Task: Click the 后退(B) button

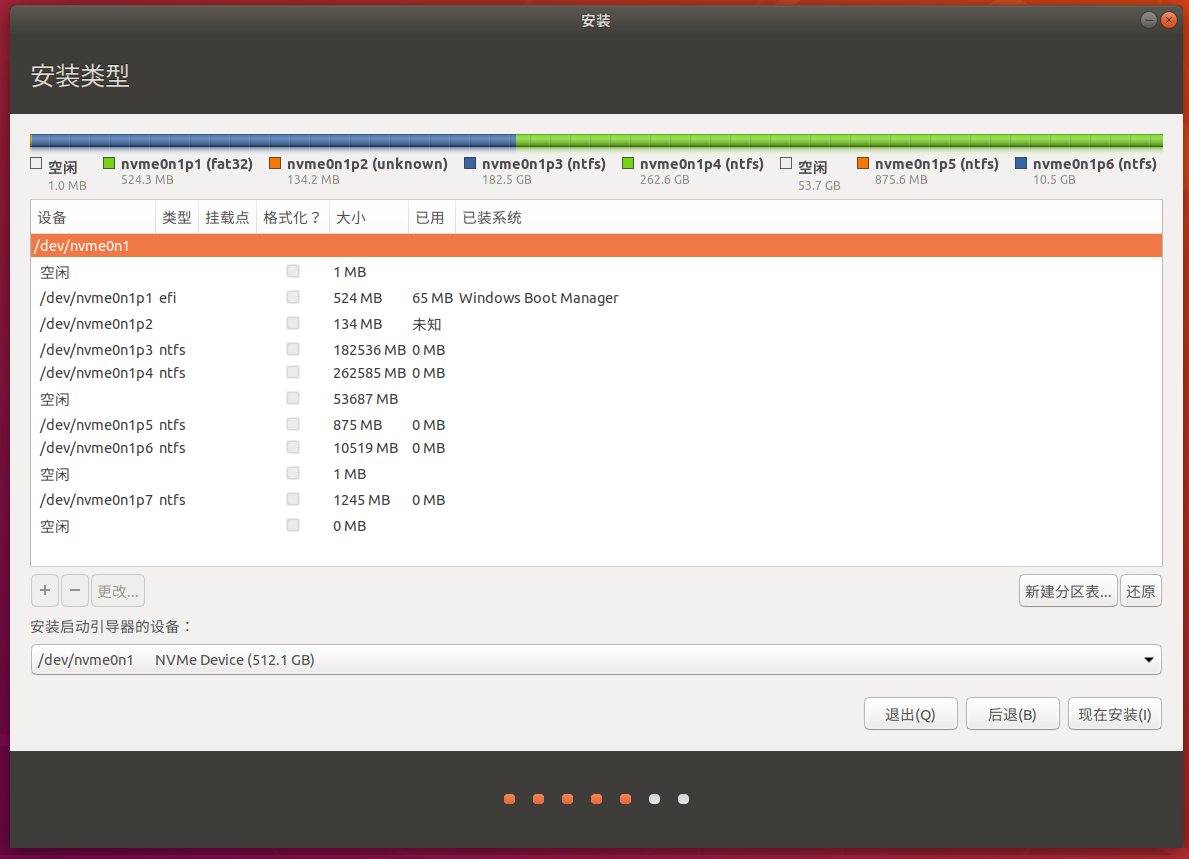Action: (1012, 714)
